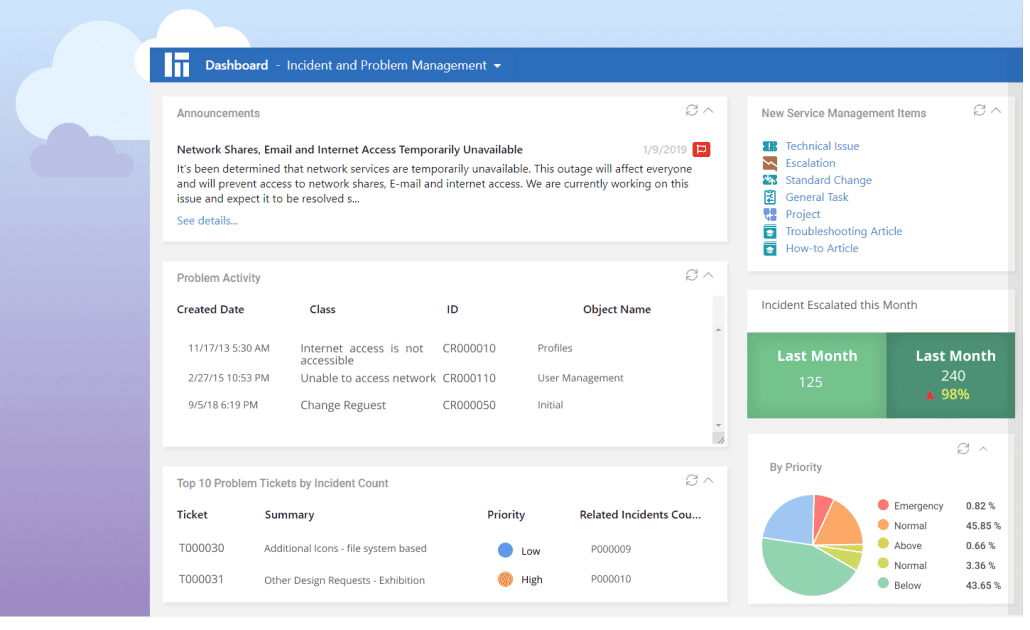
Task: Click Additional Icons - file system based summary
Action: pyautogui.click(x=345, y=549)
